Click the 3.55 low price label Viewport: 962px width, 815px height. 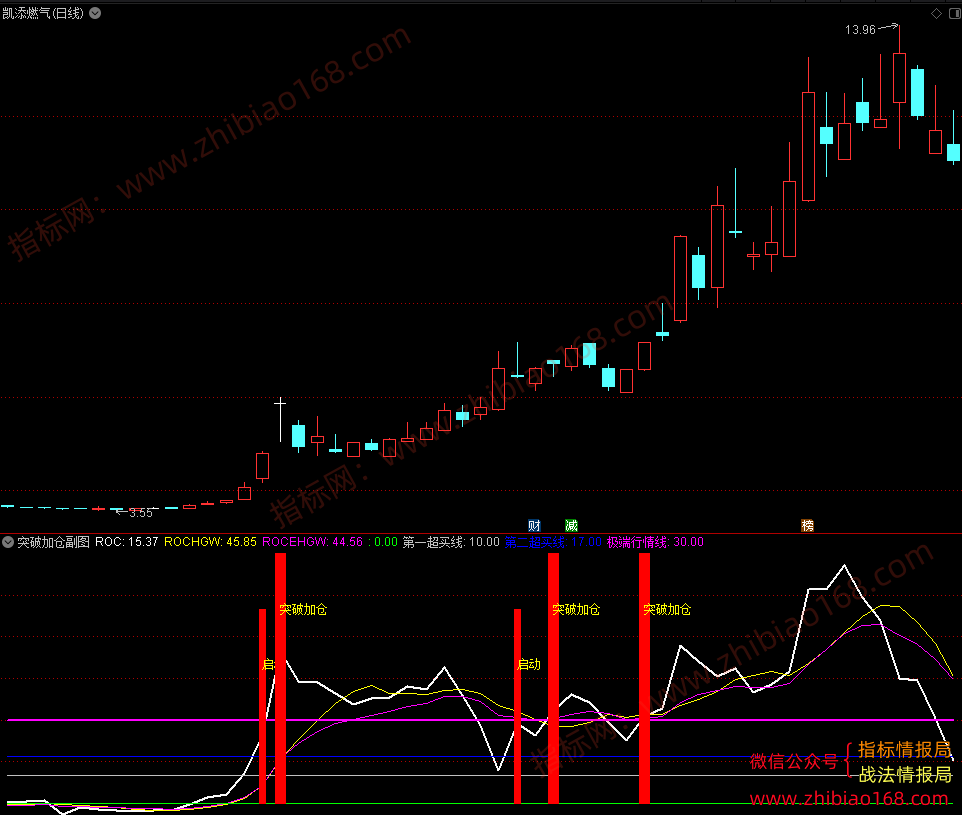[x=140, y=512]
